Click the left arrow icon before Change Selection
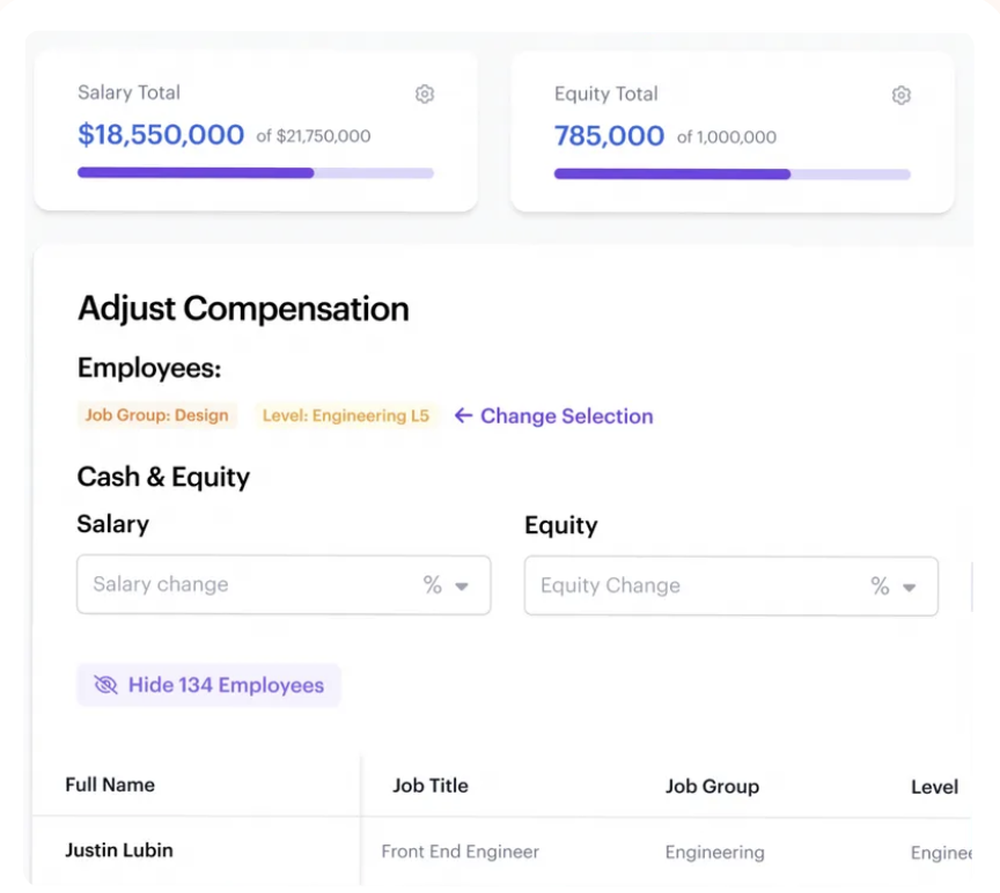This screenshot has height=893, width=1000. [464, 416]
